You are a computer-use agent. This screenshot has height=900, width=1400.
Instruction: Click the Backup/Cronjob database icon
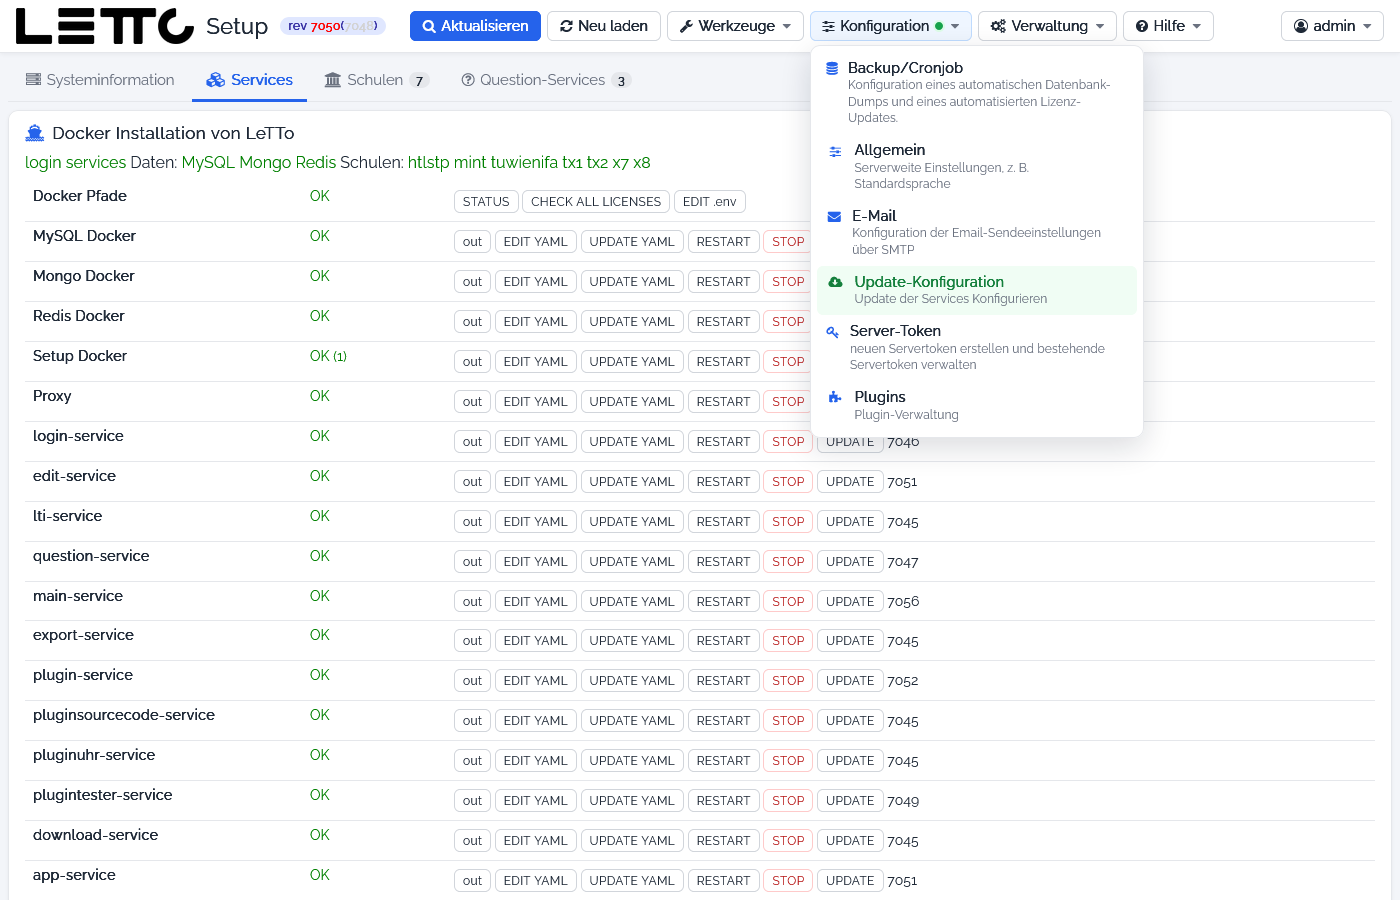click(x=832, y=68)
